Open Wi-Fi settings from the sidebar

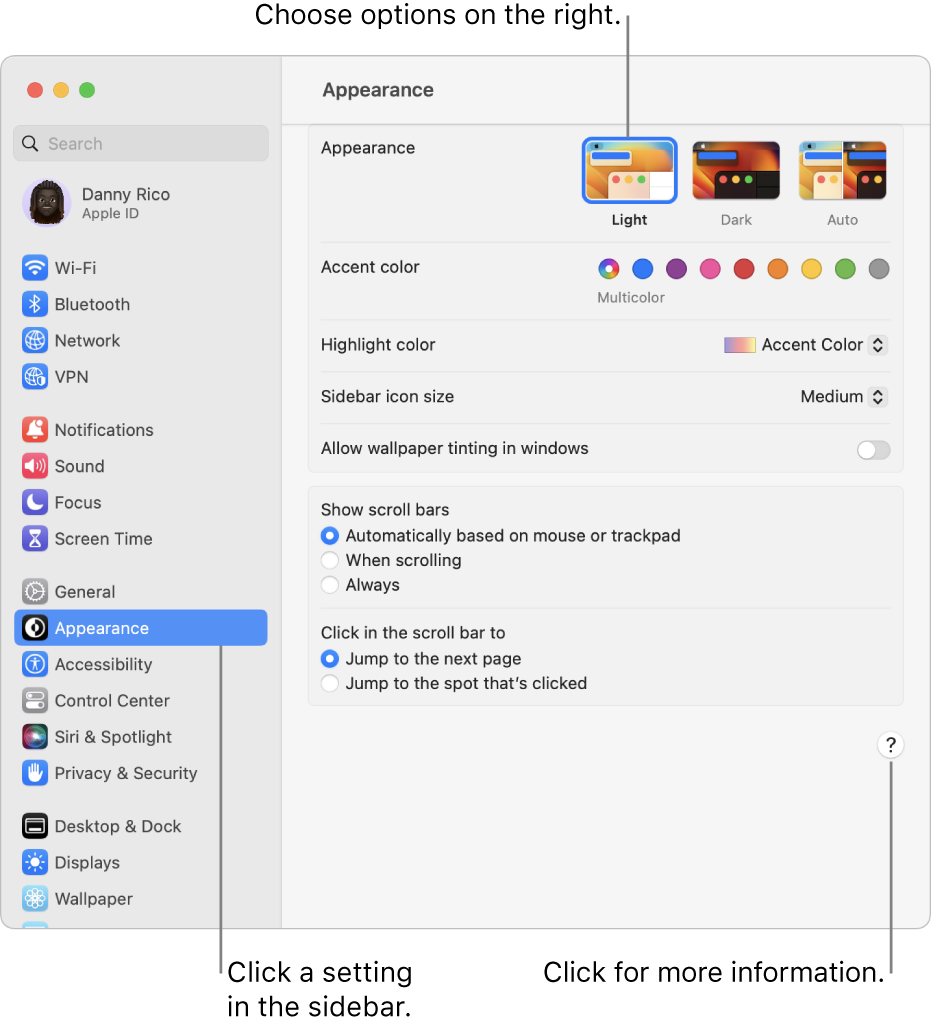point(75,267)
